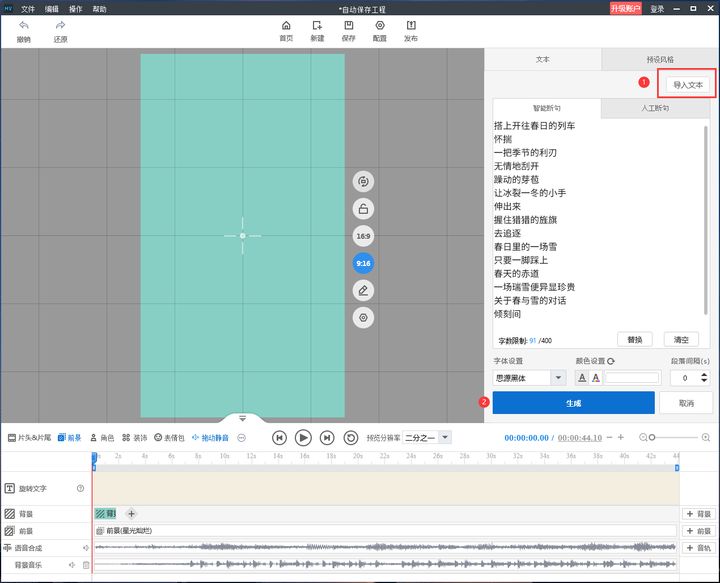720x583 pixels.
Task: Go to 首页 home icon
Action: click(x=286, y=25)
